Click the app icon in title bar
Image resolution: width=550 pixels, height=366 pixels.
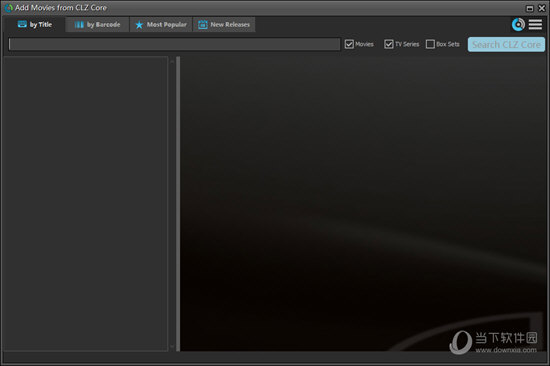click(x=8, y=7)
